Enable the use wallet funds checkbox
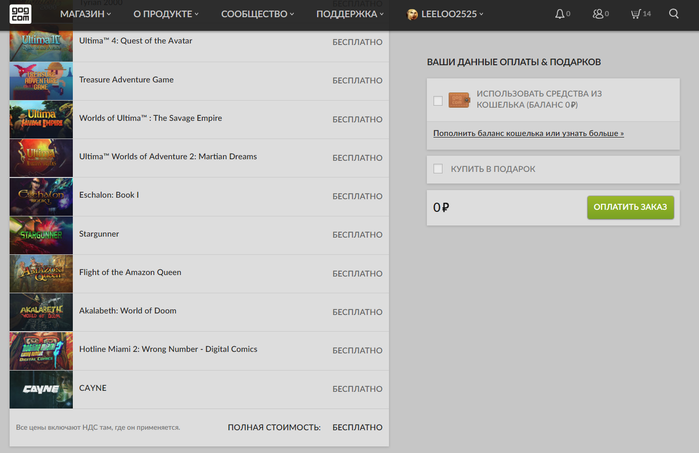This screenshot has width=699, height=453. pos(438,101)
